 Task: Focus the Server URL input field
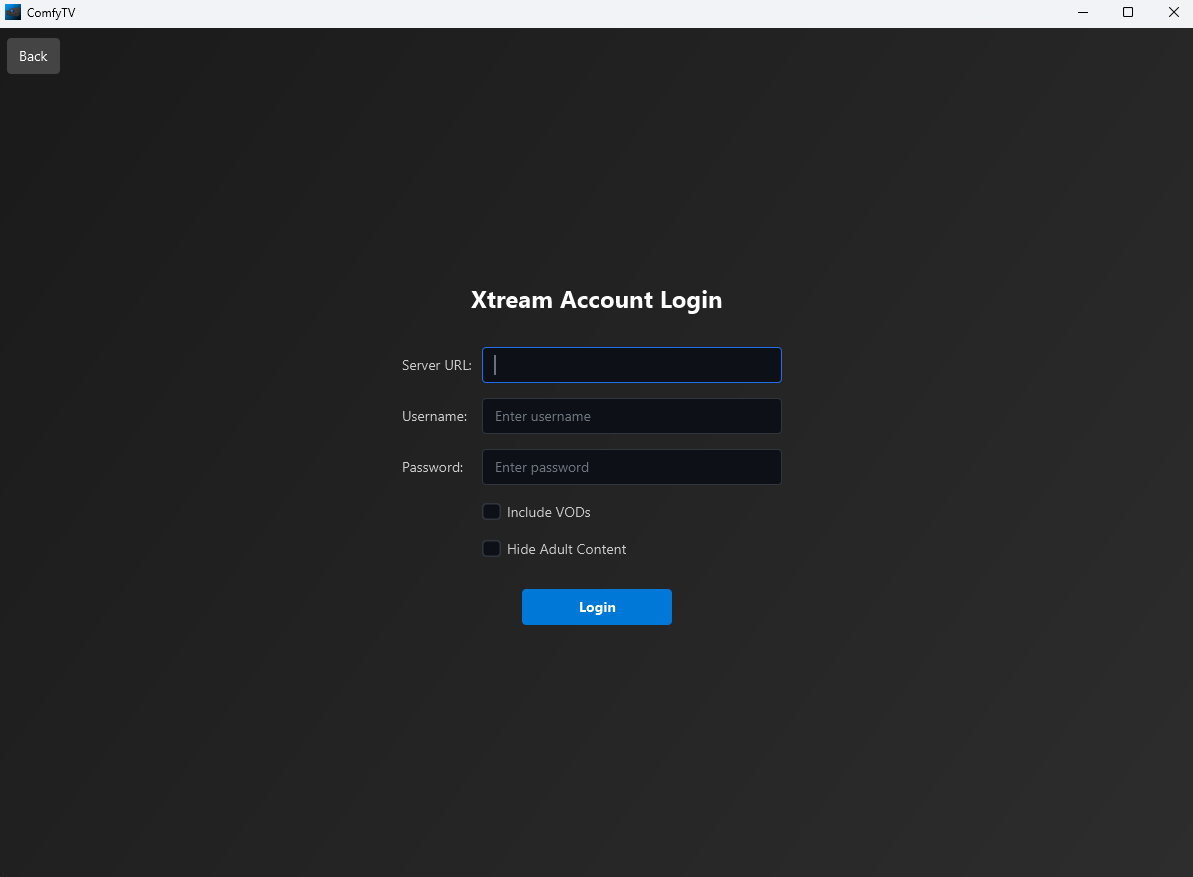(x=631, y=365)
